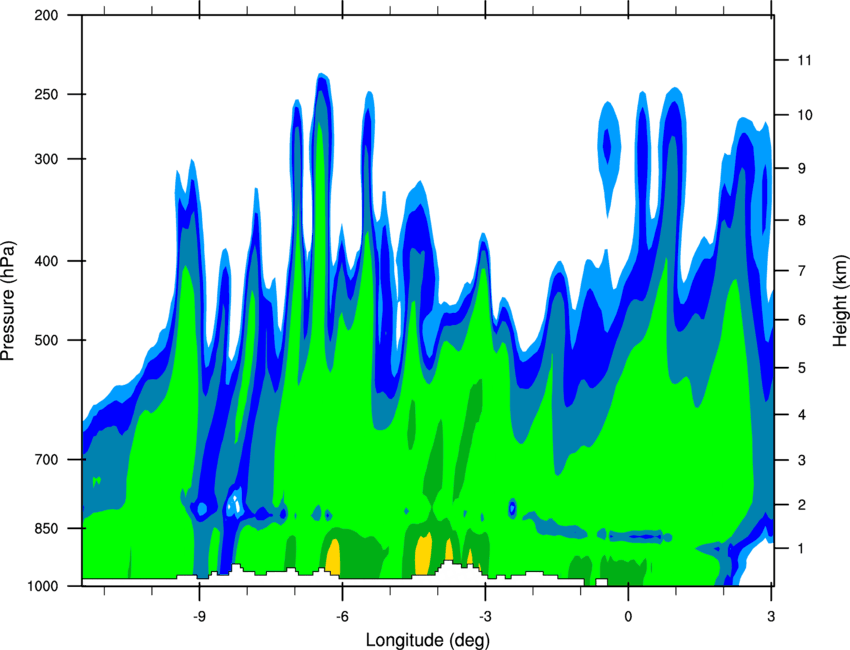Pick the 6 km height label

(x=801, y=320)
